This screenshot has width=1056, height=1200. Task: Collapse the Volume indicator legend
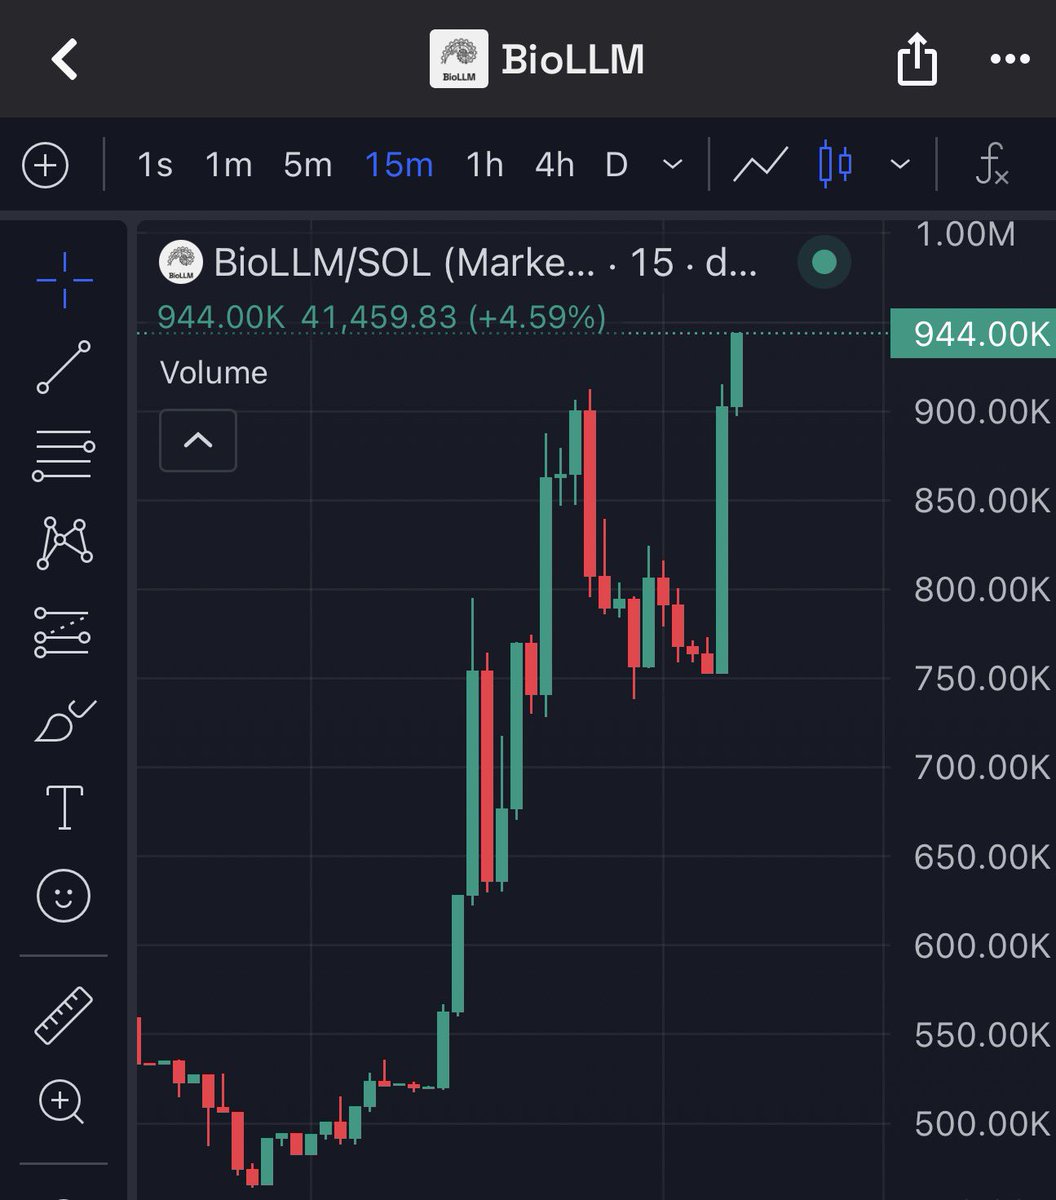(198, 440)
